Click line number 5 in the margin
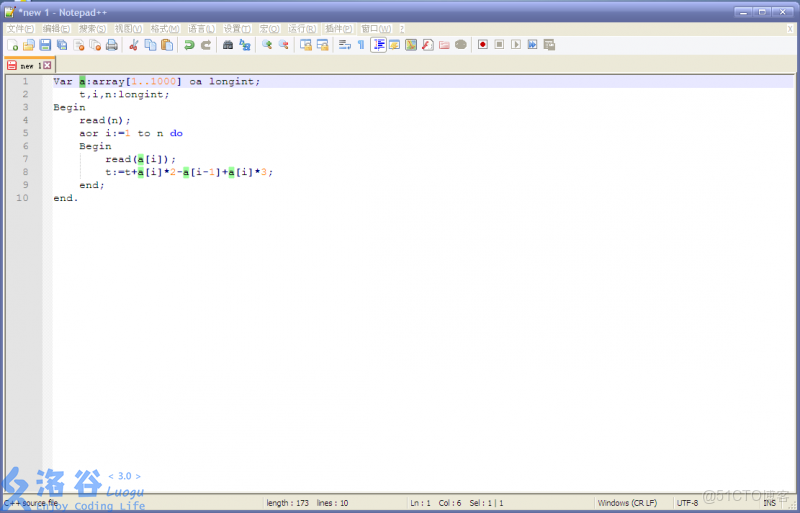Viewport: 800px width, 513px height. click(x=25, y=133)
